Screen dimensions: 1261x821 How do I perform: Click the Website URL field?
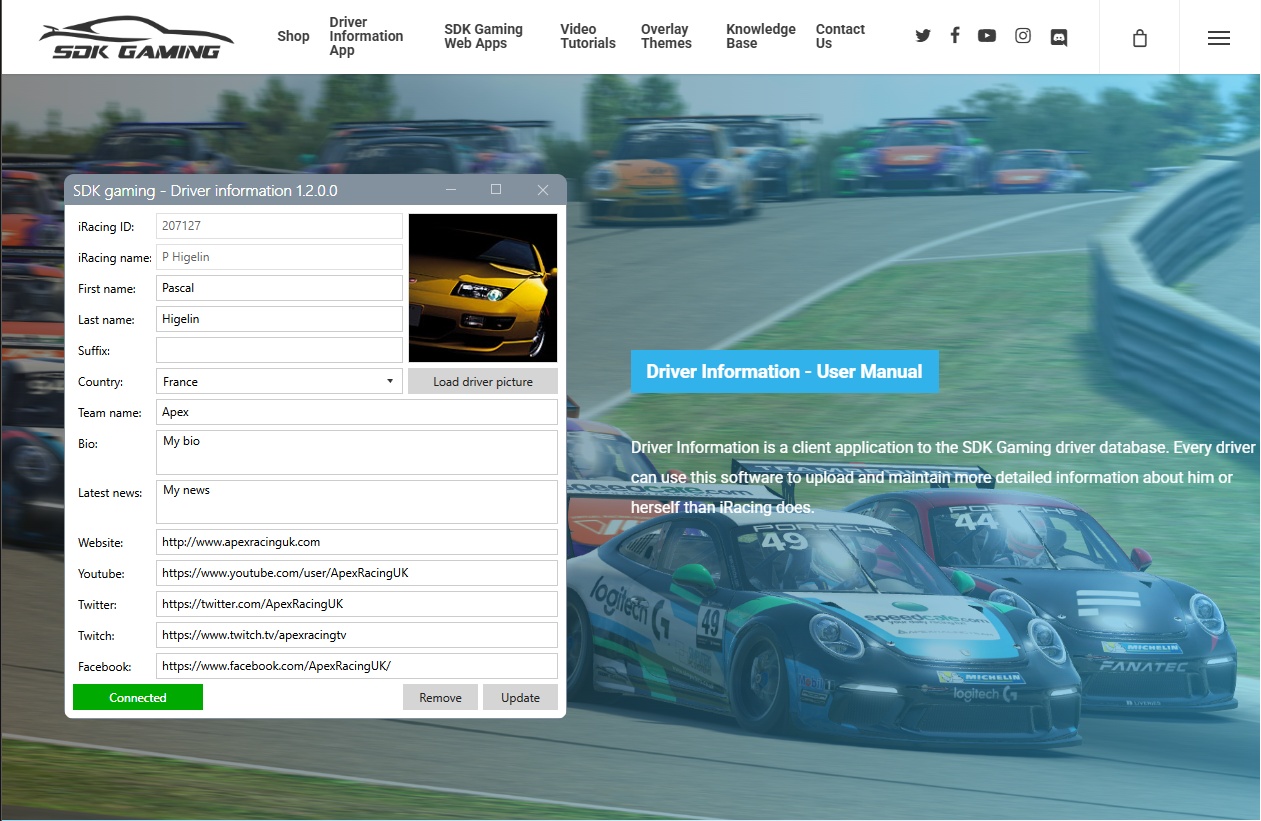click(x=357, y=542)
